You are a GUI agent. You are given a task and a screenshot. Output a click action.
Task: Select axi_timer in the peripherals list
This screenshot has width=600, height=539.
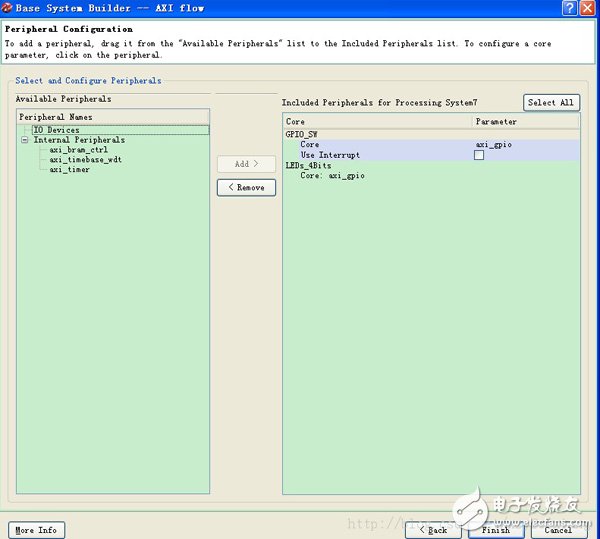point(69,170)
